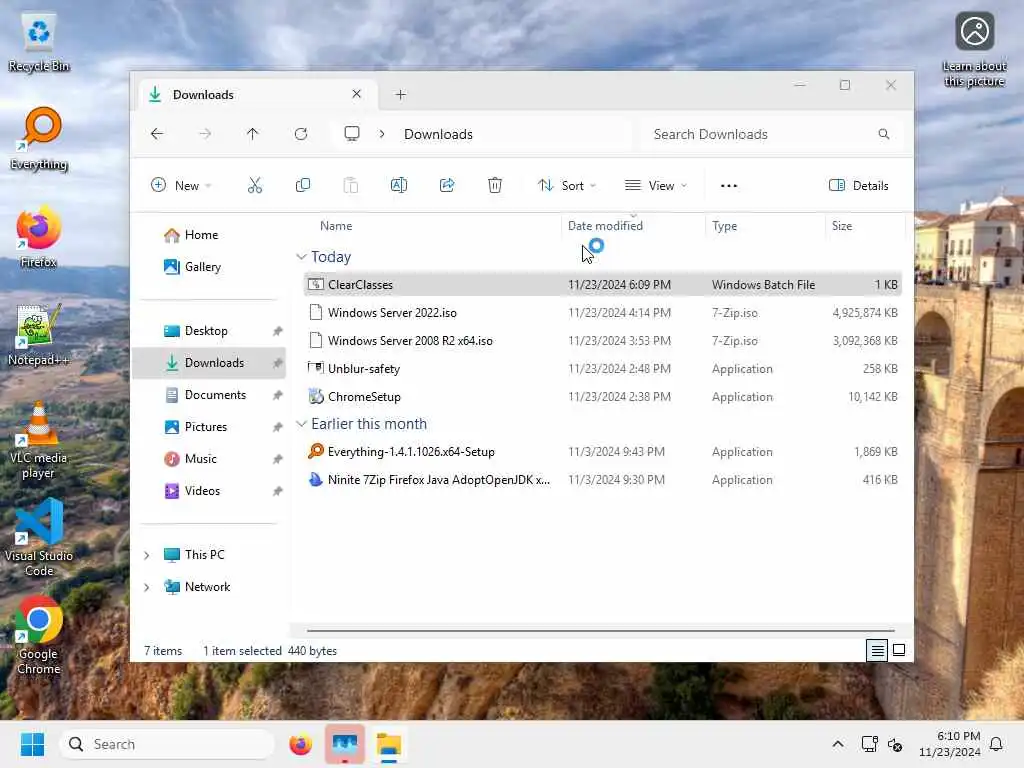Go up one folder level arrow
The image size is (1024, 768).
point(253,134)
